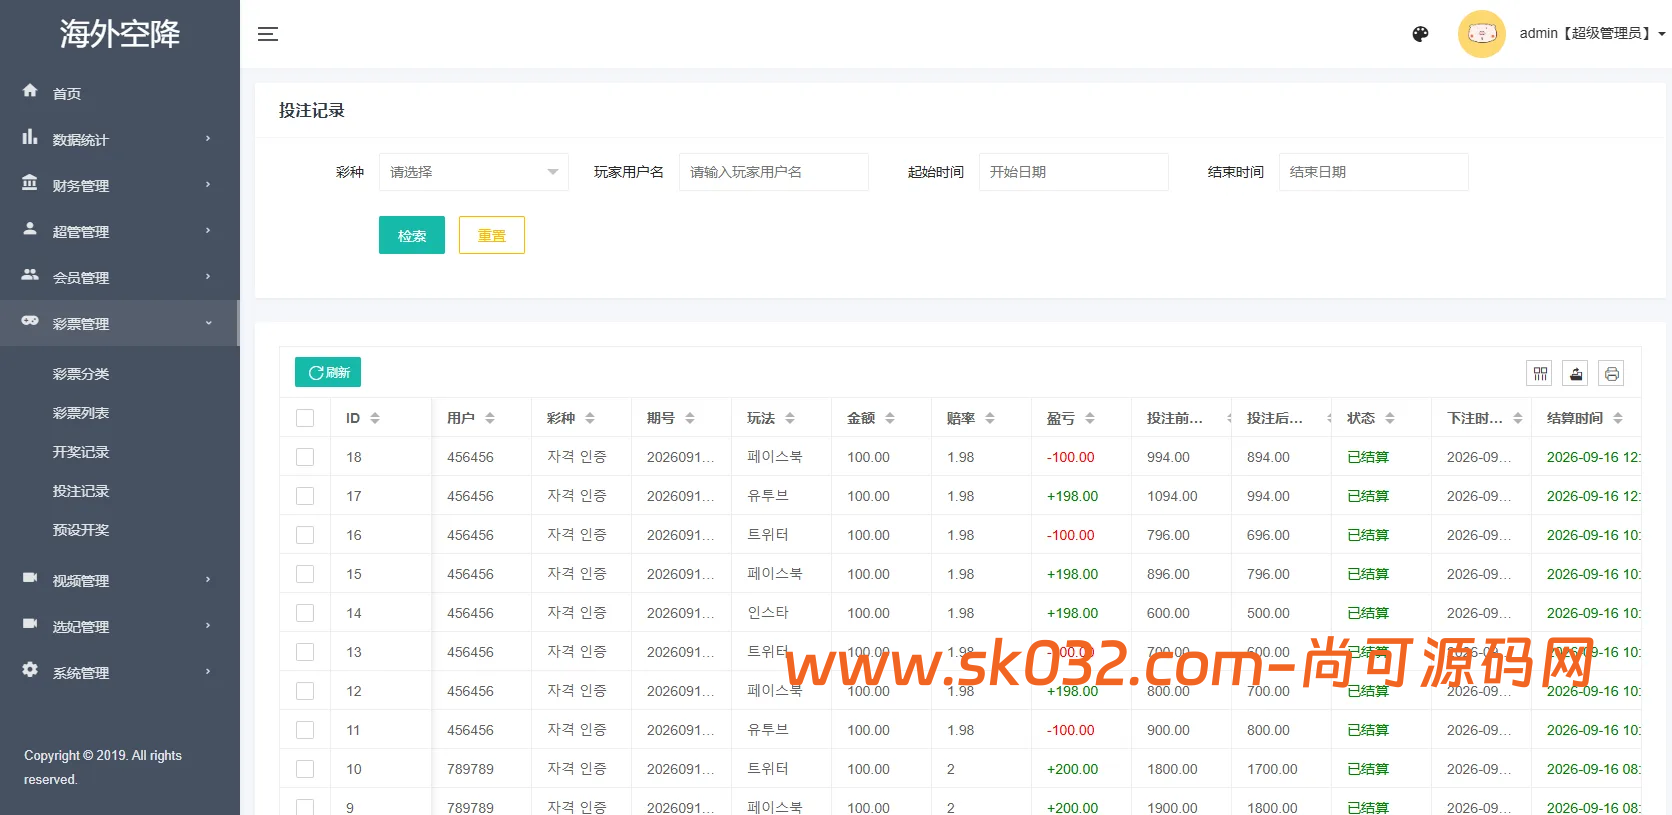
Task: Sort the table by the ID column arrows
Action: tap(375, 418)
